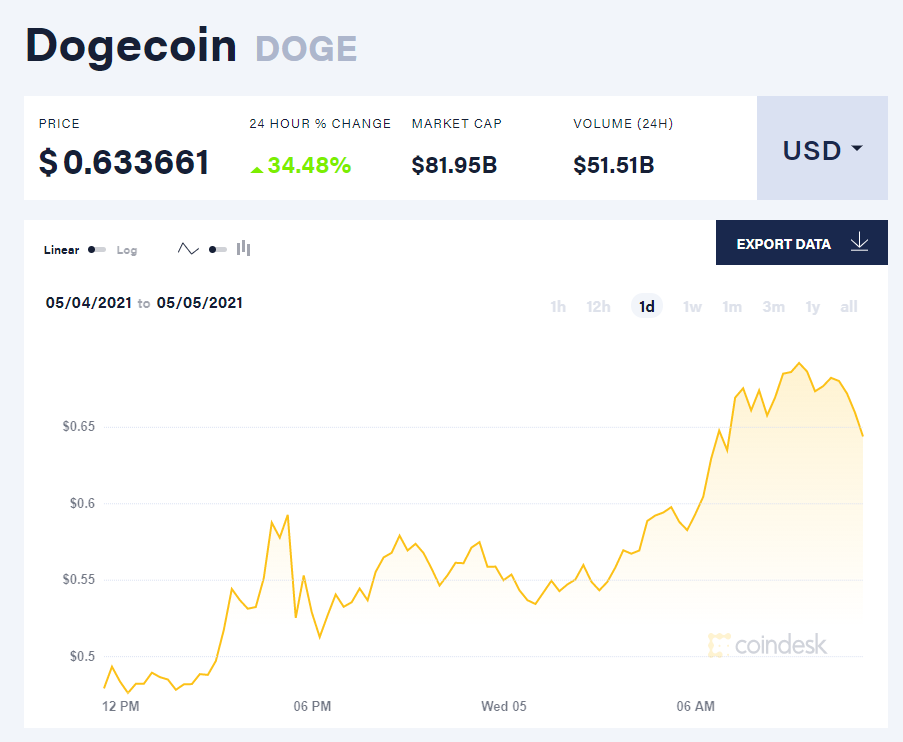Click the caret beside USD

click(857, 148)
